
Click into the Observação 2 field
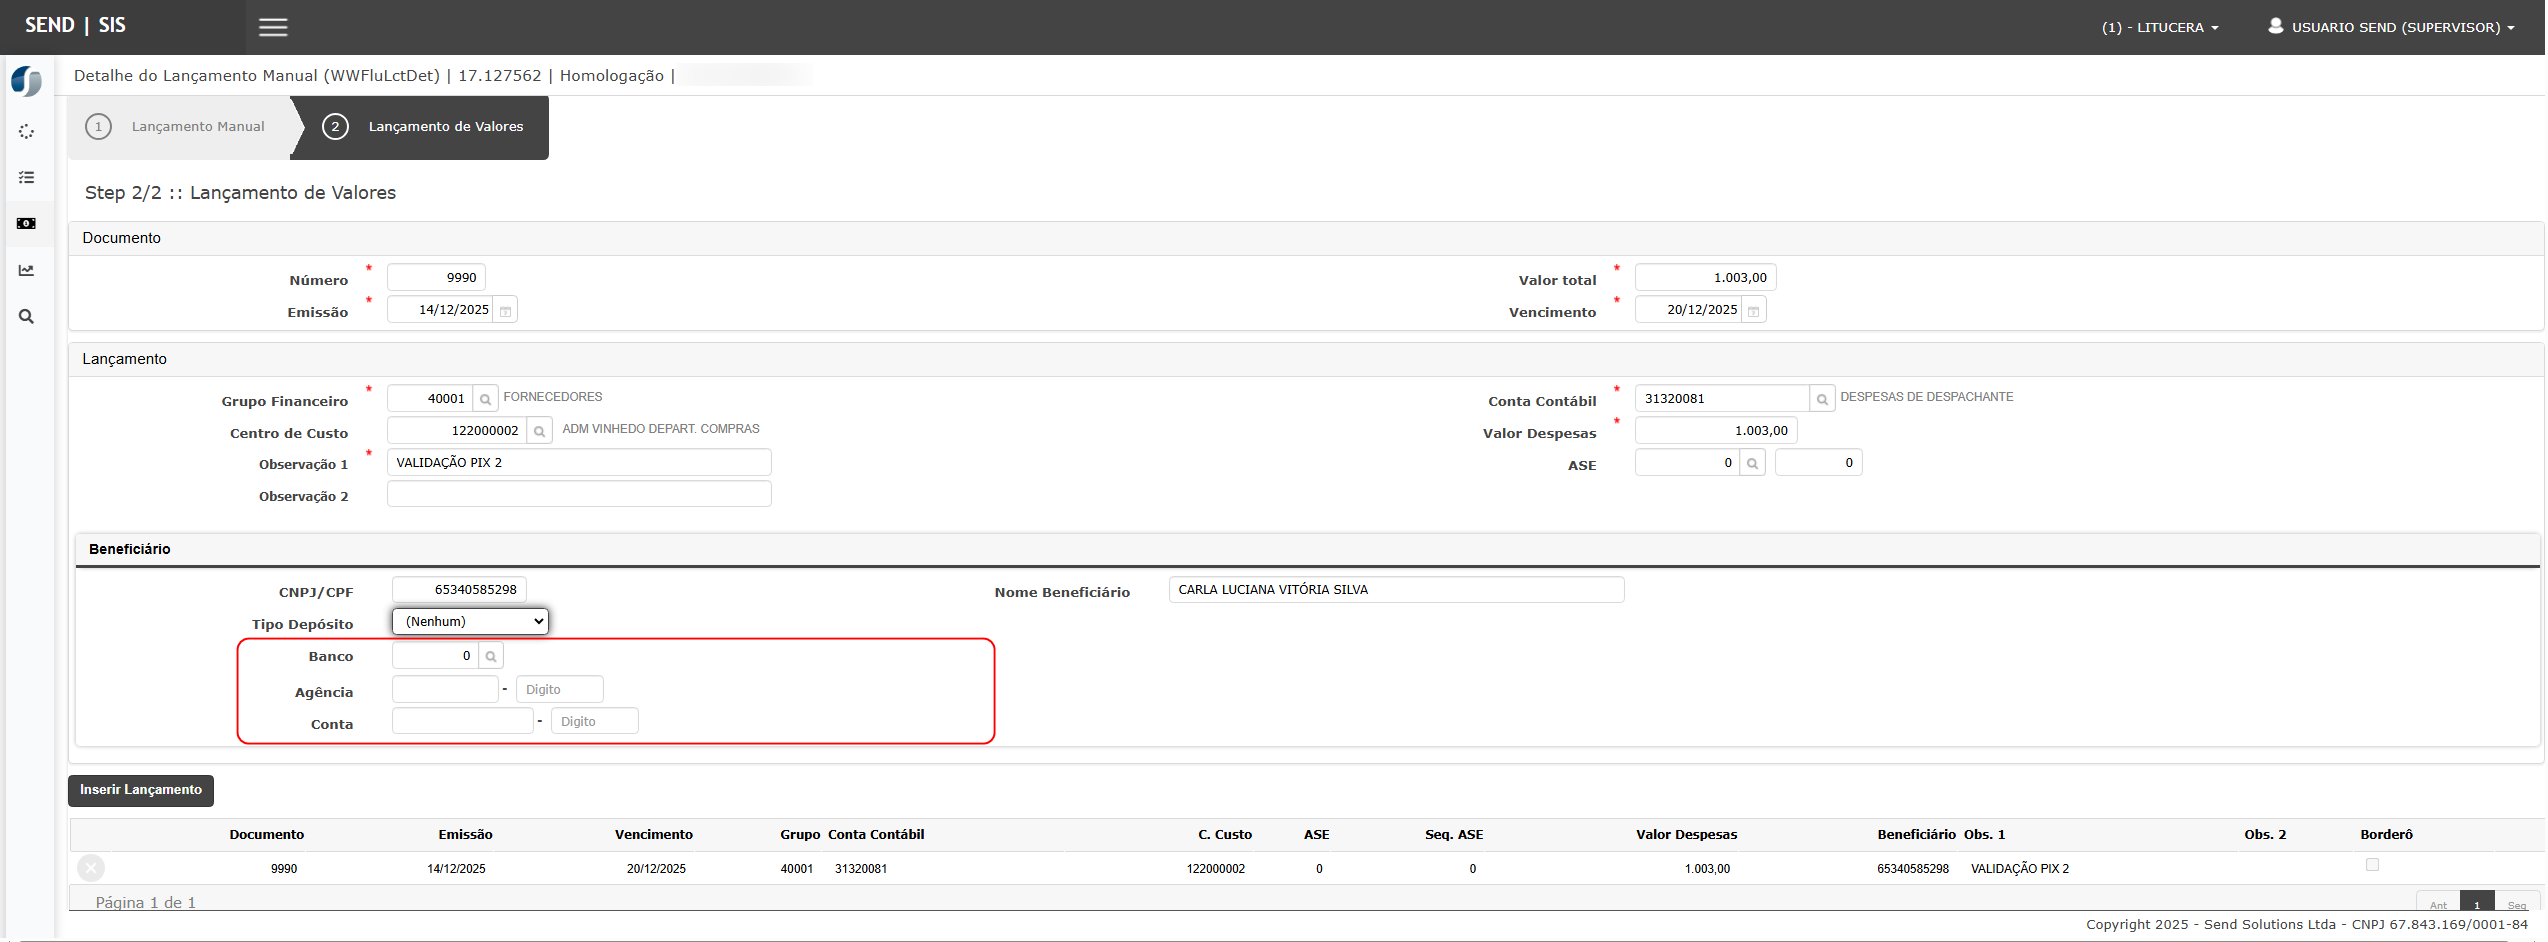pos(579,495)
